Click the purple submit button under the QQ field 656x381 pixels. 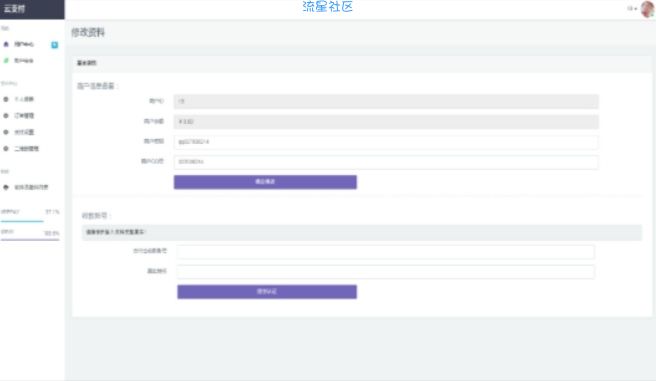pyautogui.click(x=265, y=182)
